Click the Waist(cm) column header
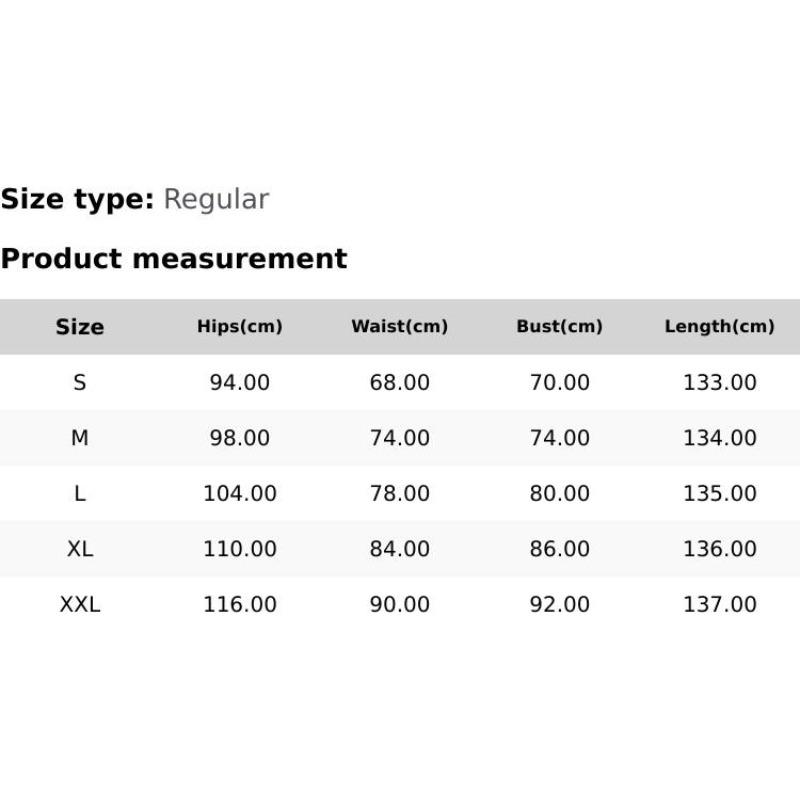The width and height of the screenshot is (800, 800). 400,327
